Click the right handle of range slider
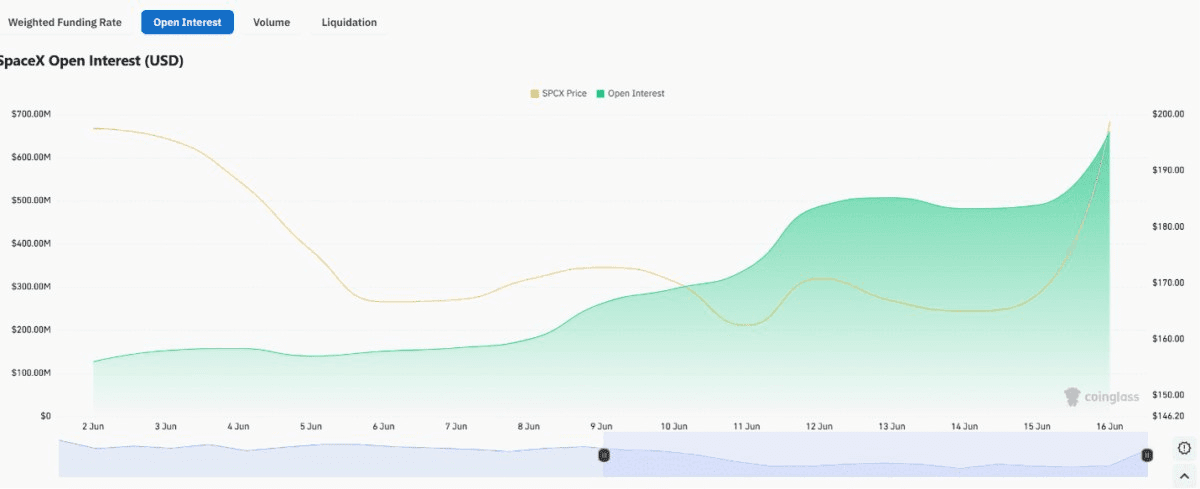 point(1147,455)
